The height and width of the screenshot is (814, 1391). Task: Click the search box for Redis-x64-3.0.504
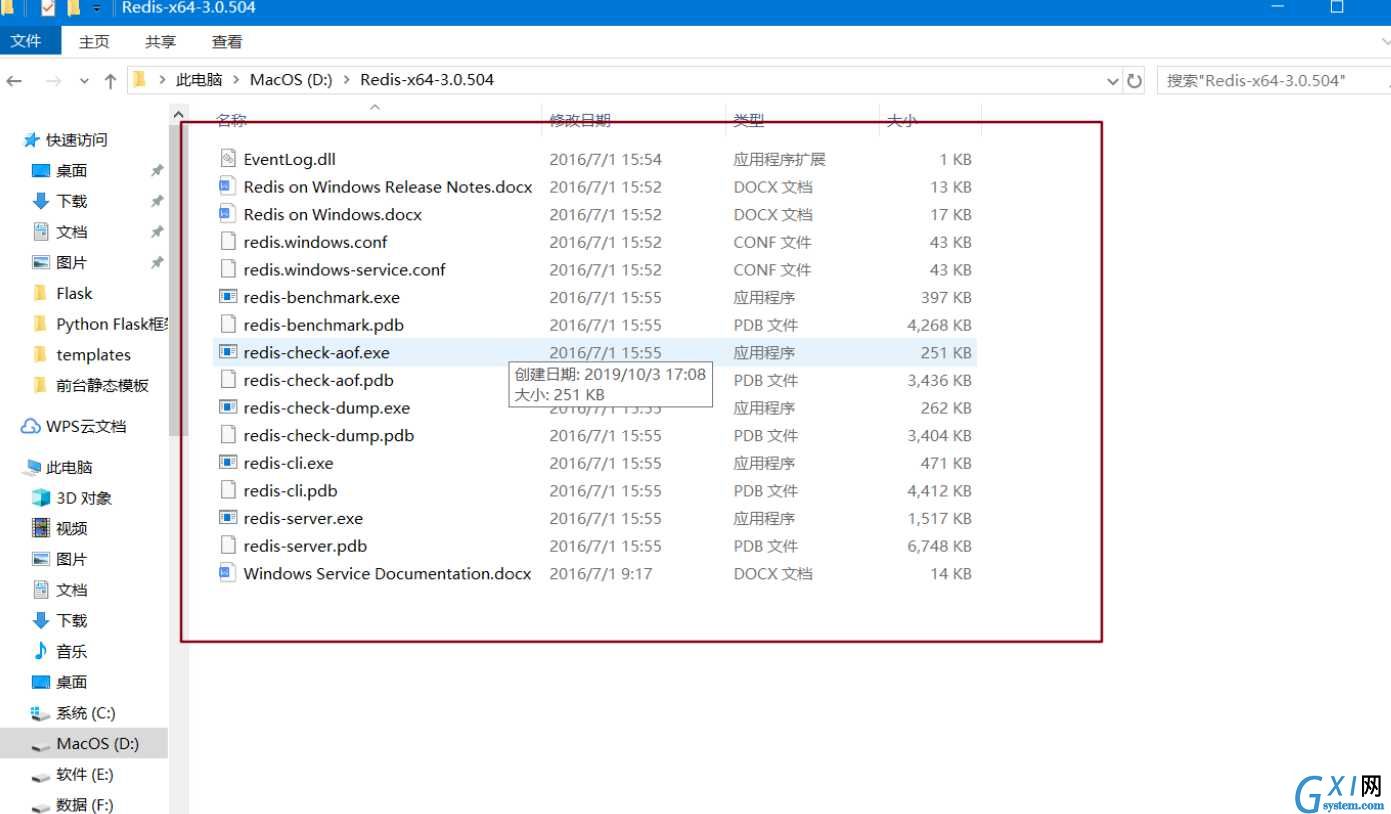click(x=1273, y=80)
